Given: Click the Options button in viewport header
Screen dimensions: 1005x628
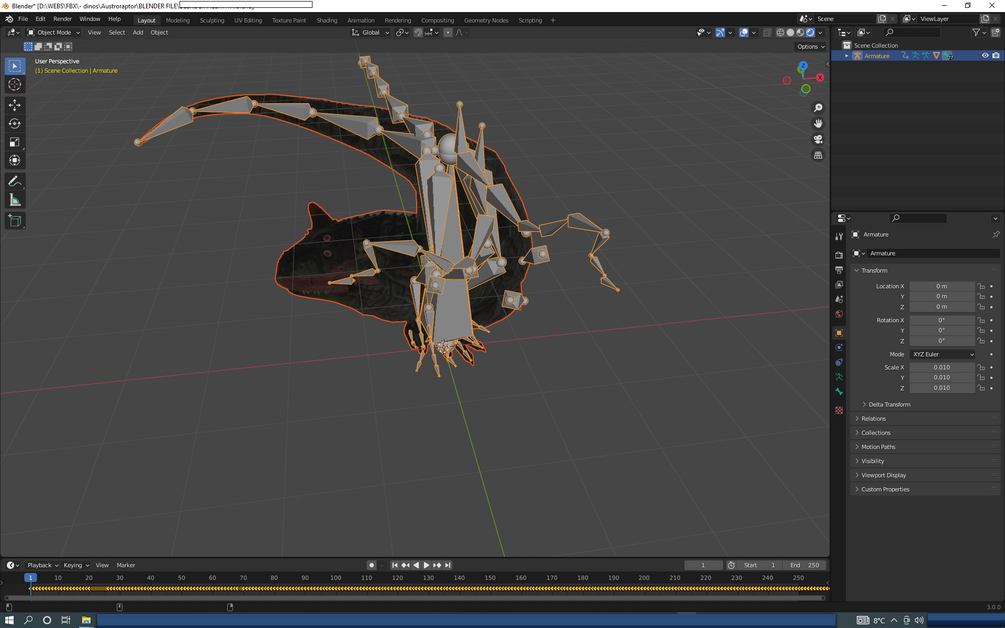Looking at the screenshot, I should click(810, 46).
